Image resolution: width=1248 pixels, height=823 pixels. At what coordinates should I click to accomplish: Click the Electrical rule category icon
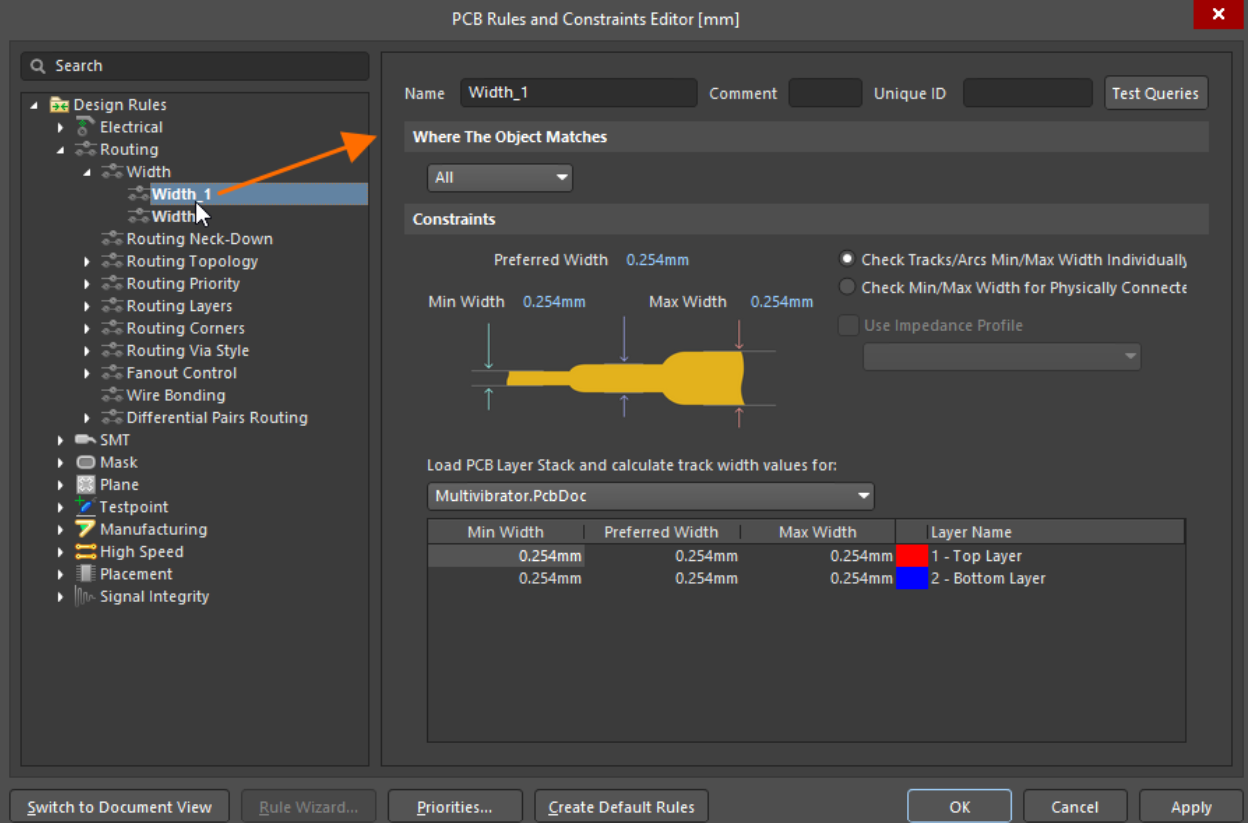[x=86, y=127]
